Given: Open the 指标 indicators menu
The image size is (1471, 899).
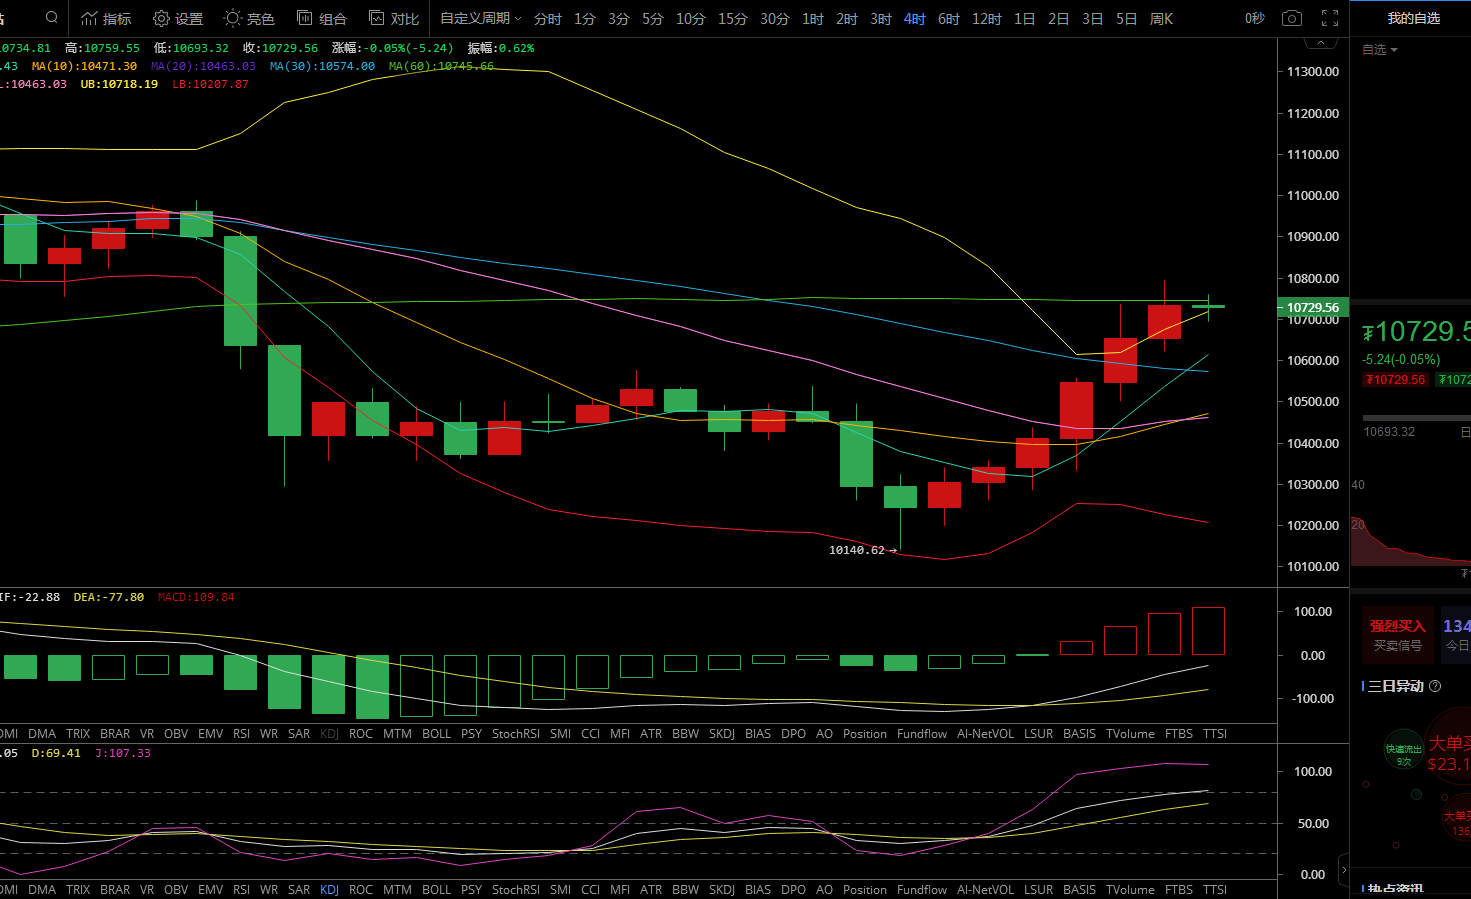Looking at the screenshot, I should (106, 18).
